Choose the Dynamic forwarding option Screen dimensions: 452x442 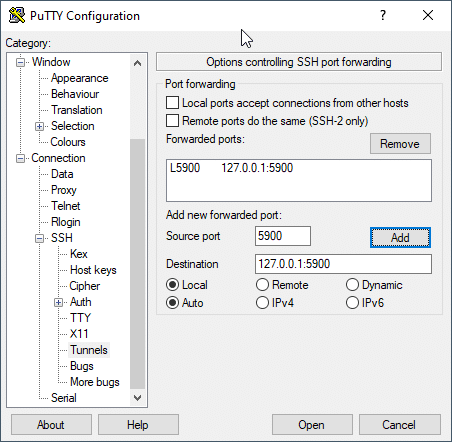(352, 285)
